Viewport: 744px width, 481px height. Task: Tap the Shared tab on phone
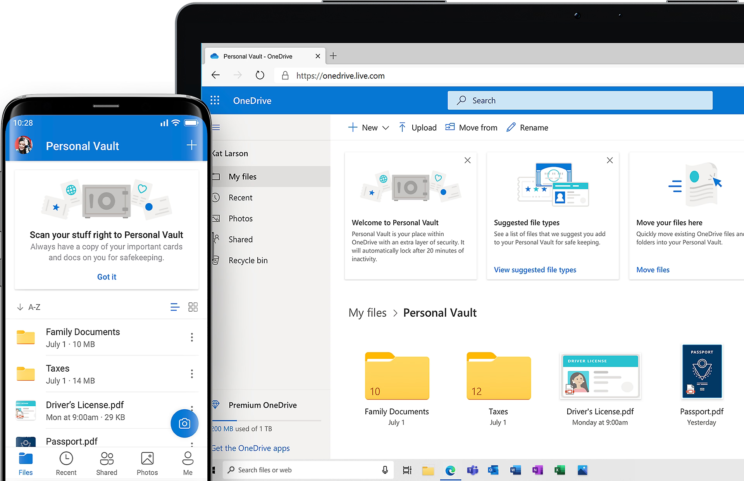pyautogui.click(x=107, y=463)
